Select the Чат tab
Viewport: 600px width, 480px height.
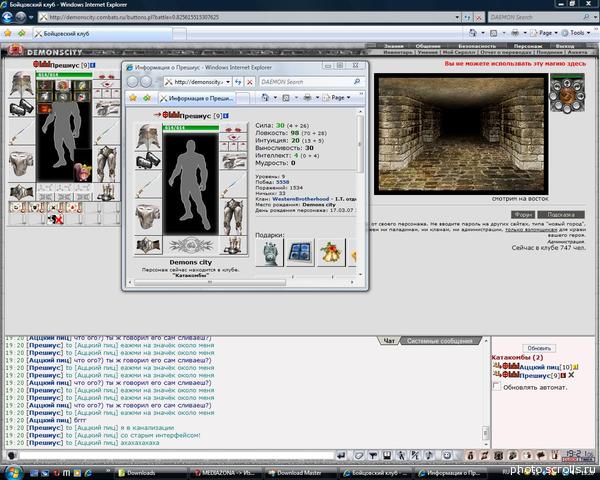[389, 341]
